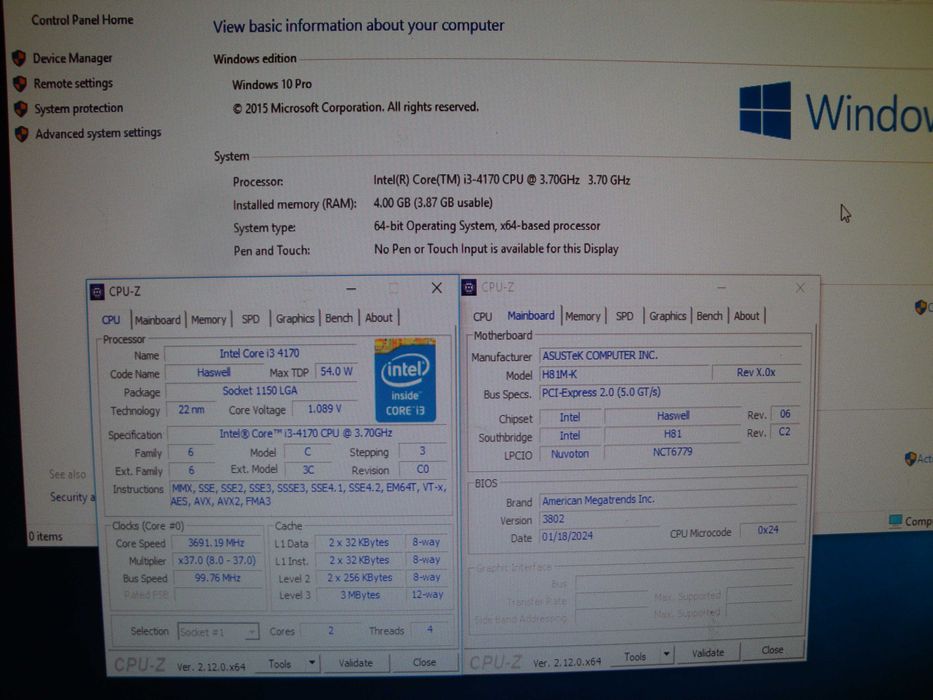
Task: Click Tools button in left CPU-Z window
Action: [280, 664]
